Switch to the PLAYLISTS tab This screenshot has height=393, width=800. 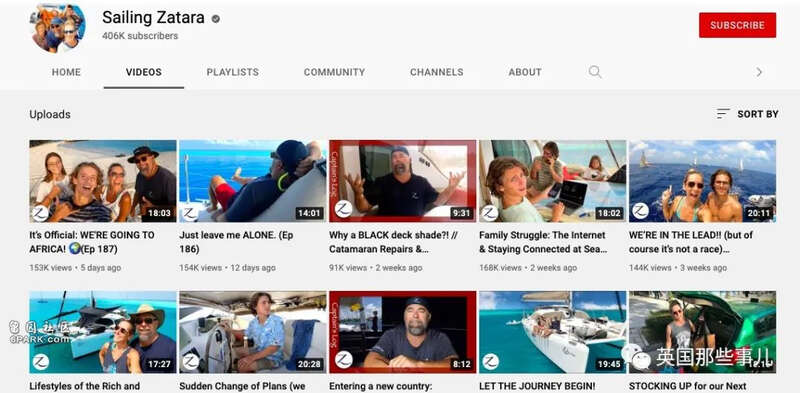click(x=233, y=72)
